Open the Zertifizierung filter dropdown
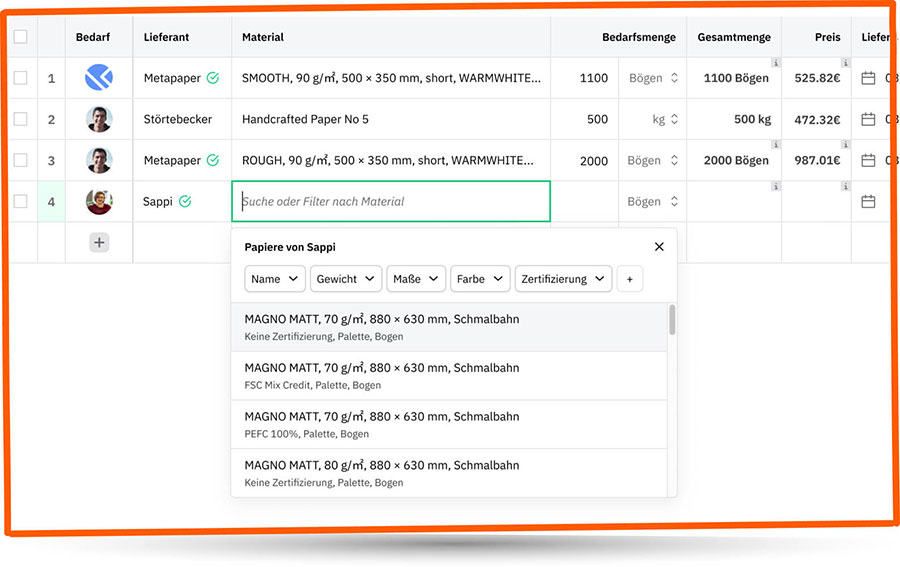The image size is (900, 567). tap(563, 279)
